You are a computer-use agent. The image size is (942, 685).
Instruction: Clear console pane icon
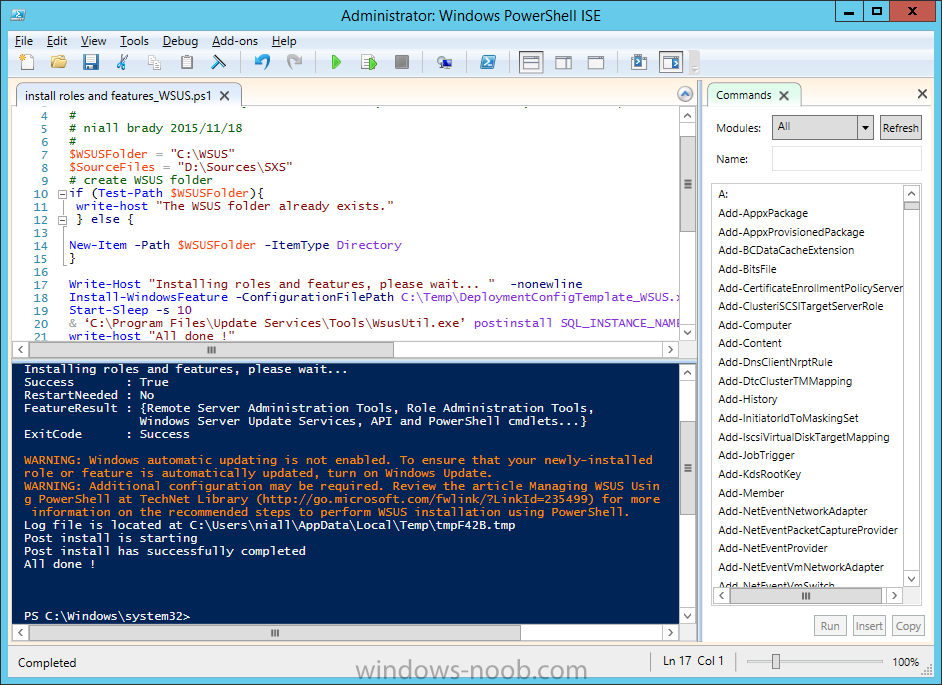(219, 62)
